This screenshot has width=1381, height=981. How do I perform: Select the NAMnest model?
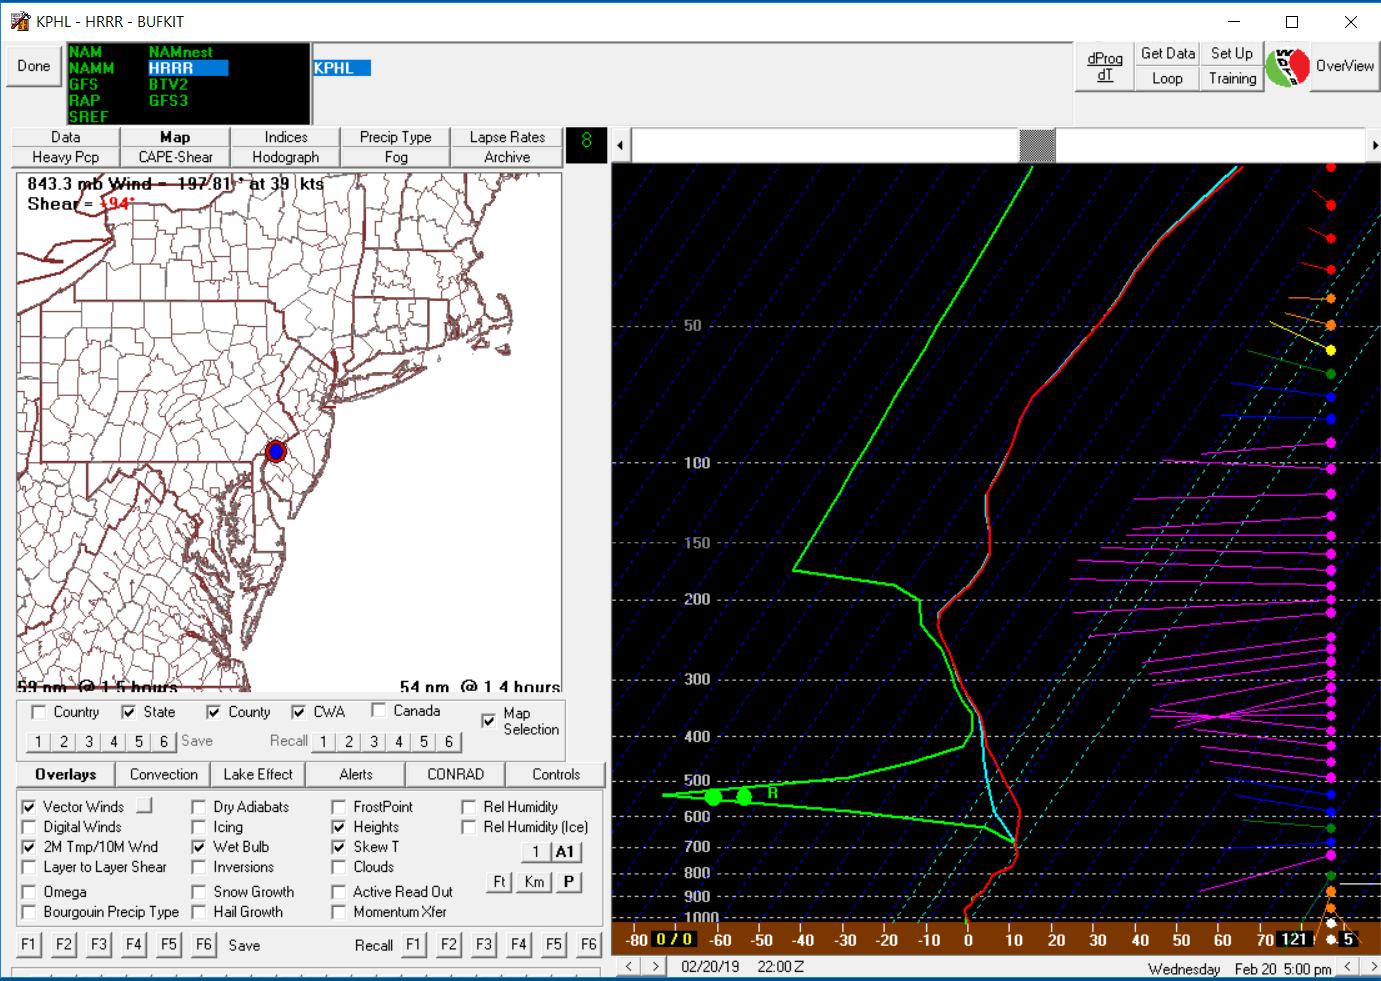coord(181,52)
